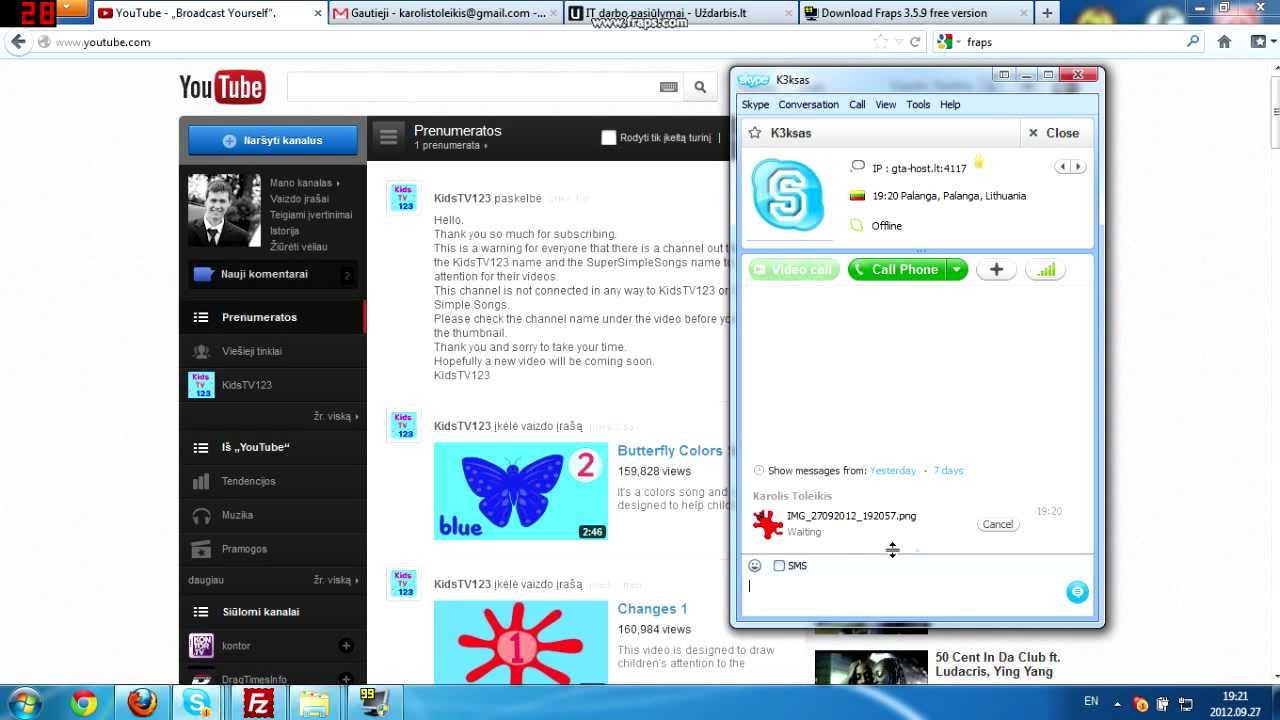Screen dimensions: 1280x720
Task: Toggle Rodyti tik įkeltą turinį checkbox
Action: pyautogui.click(x=608, y=138)
